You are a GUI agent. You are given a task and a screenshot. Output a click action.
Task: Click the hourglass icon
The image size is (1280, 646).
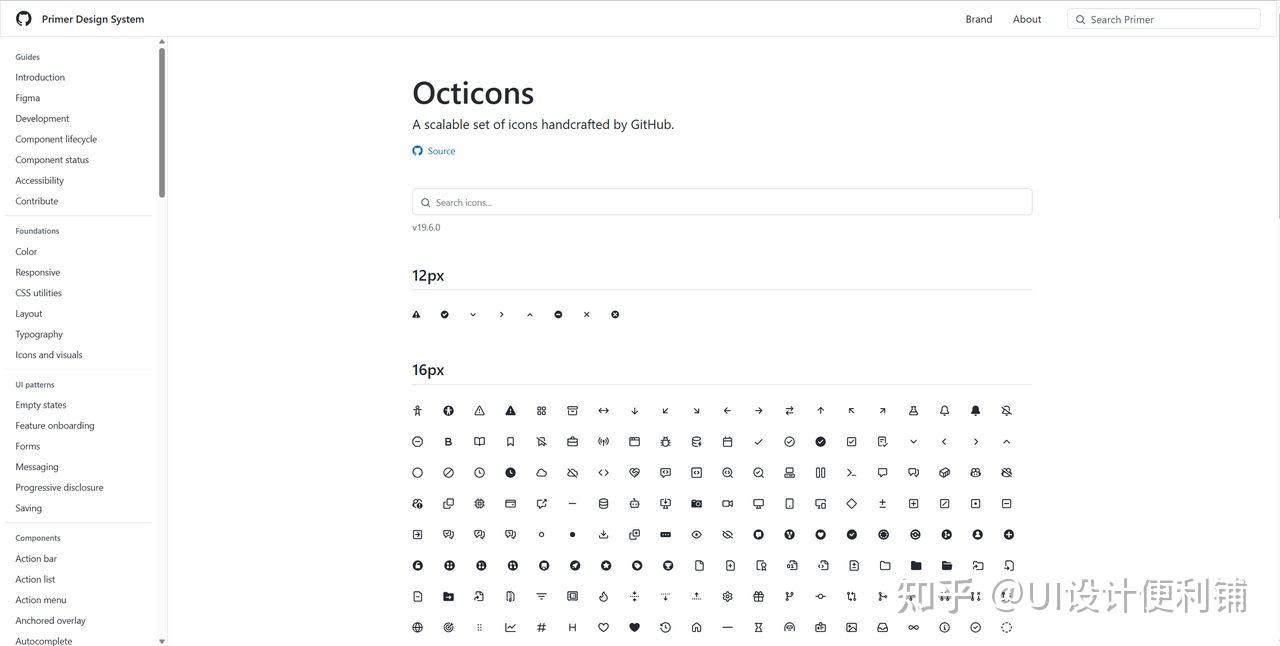(x=758, y=628)
